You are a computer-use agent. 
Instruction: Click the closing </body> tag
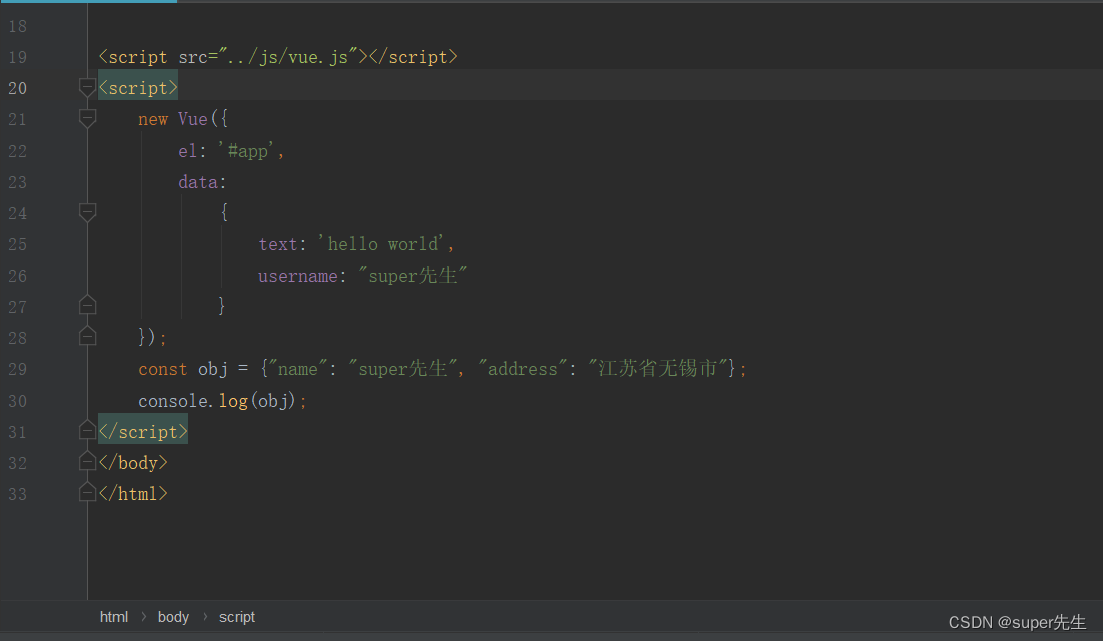coord(133,462)
